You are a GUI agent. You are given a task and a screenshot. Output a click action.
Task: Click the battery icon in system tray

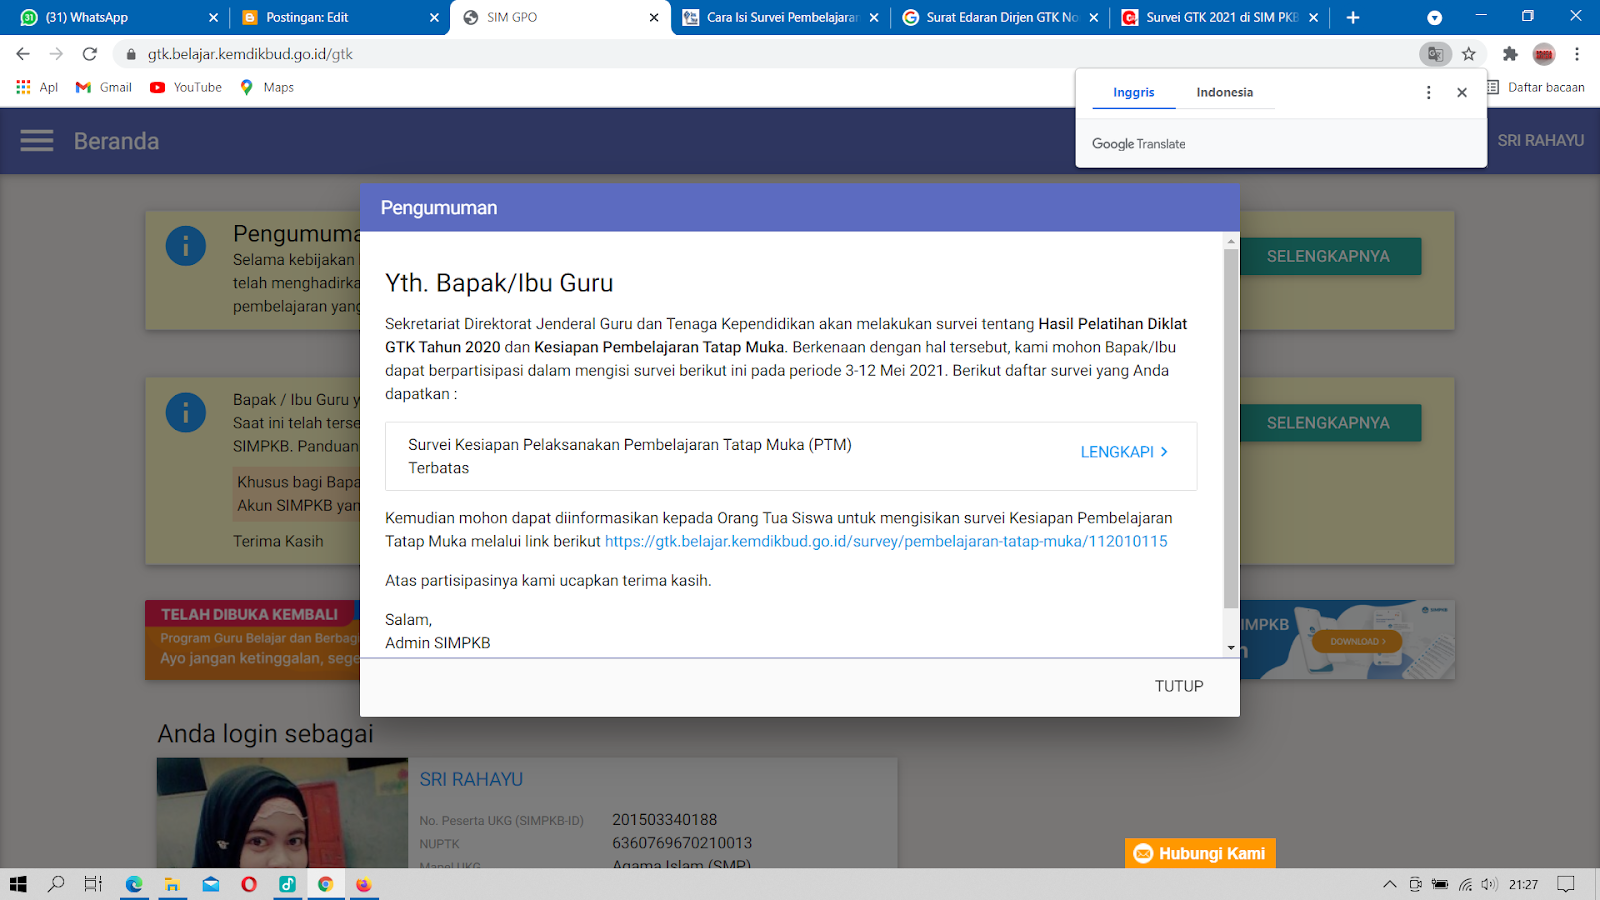[x=1440, y=884]
